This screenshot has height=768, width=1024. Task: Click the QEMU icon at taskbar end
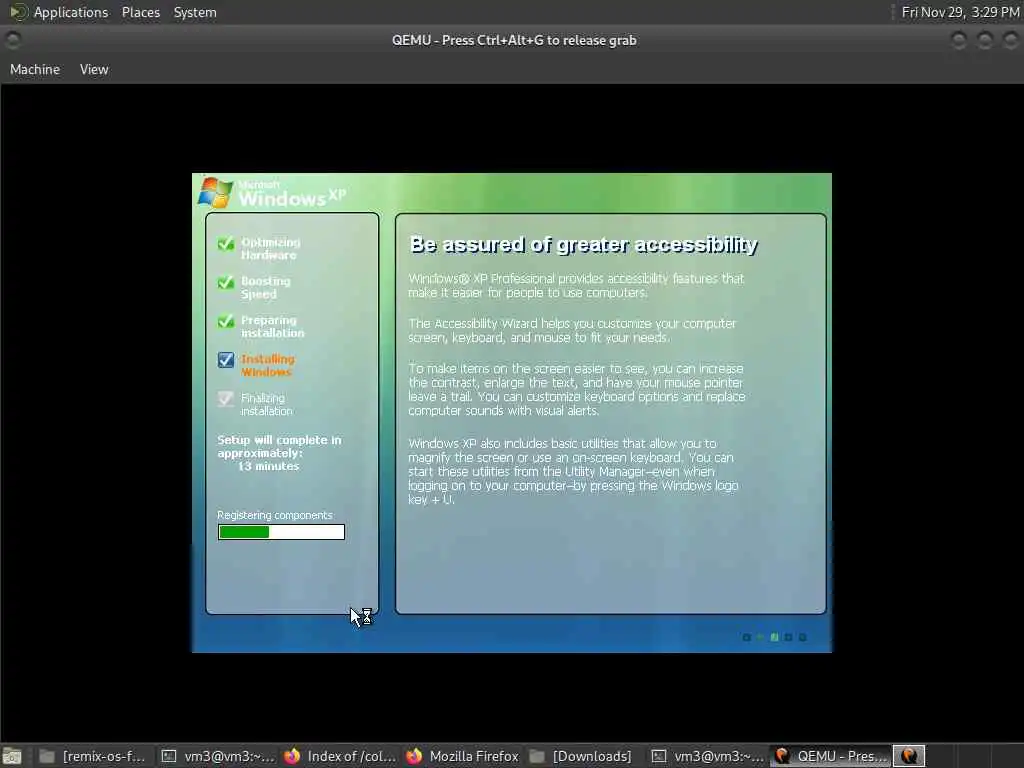coord(908,756)
